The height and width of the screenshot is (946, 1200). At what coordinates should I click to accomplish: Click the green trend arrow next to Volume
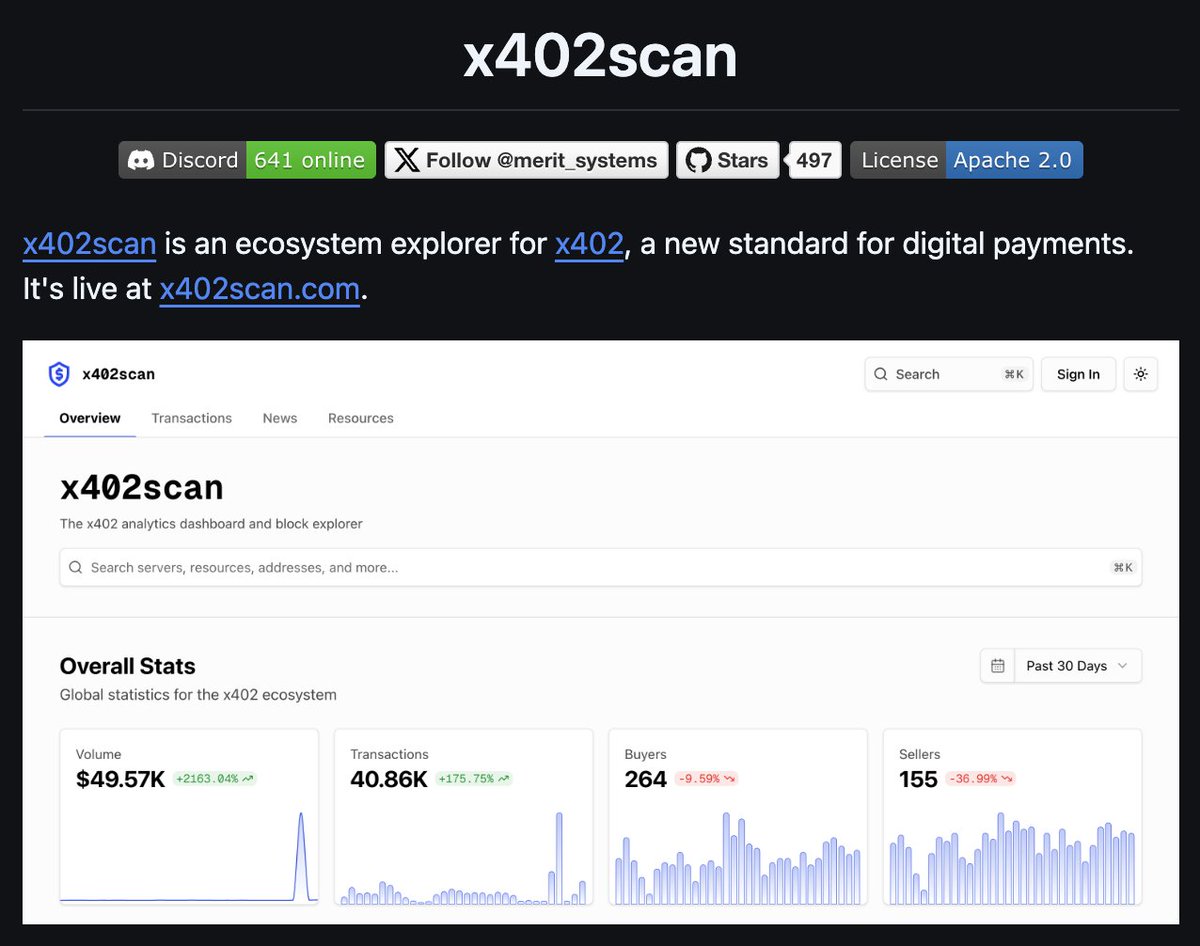tap(247, 779)
